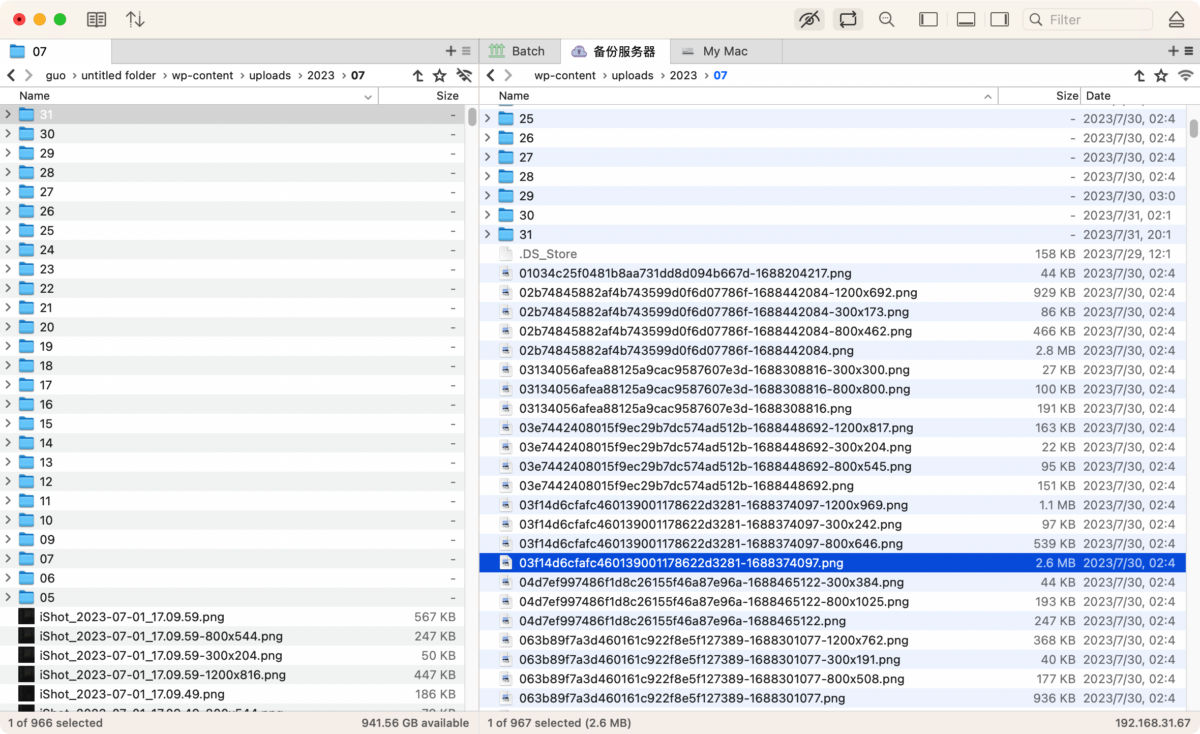Open the favorites layout book icon

click(x=97, y=19)
